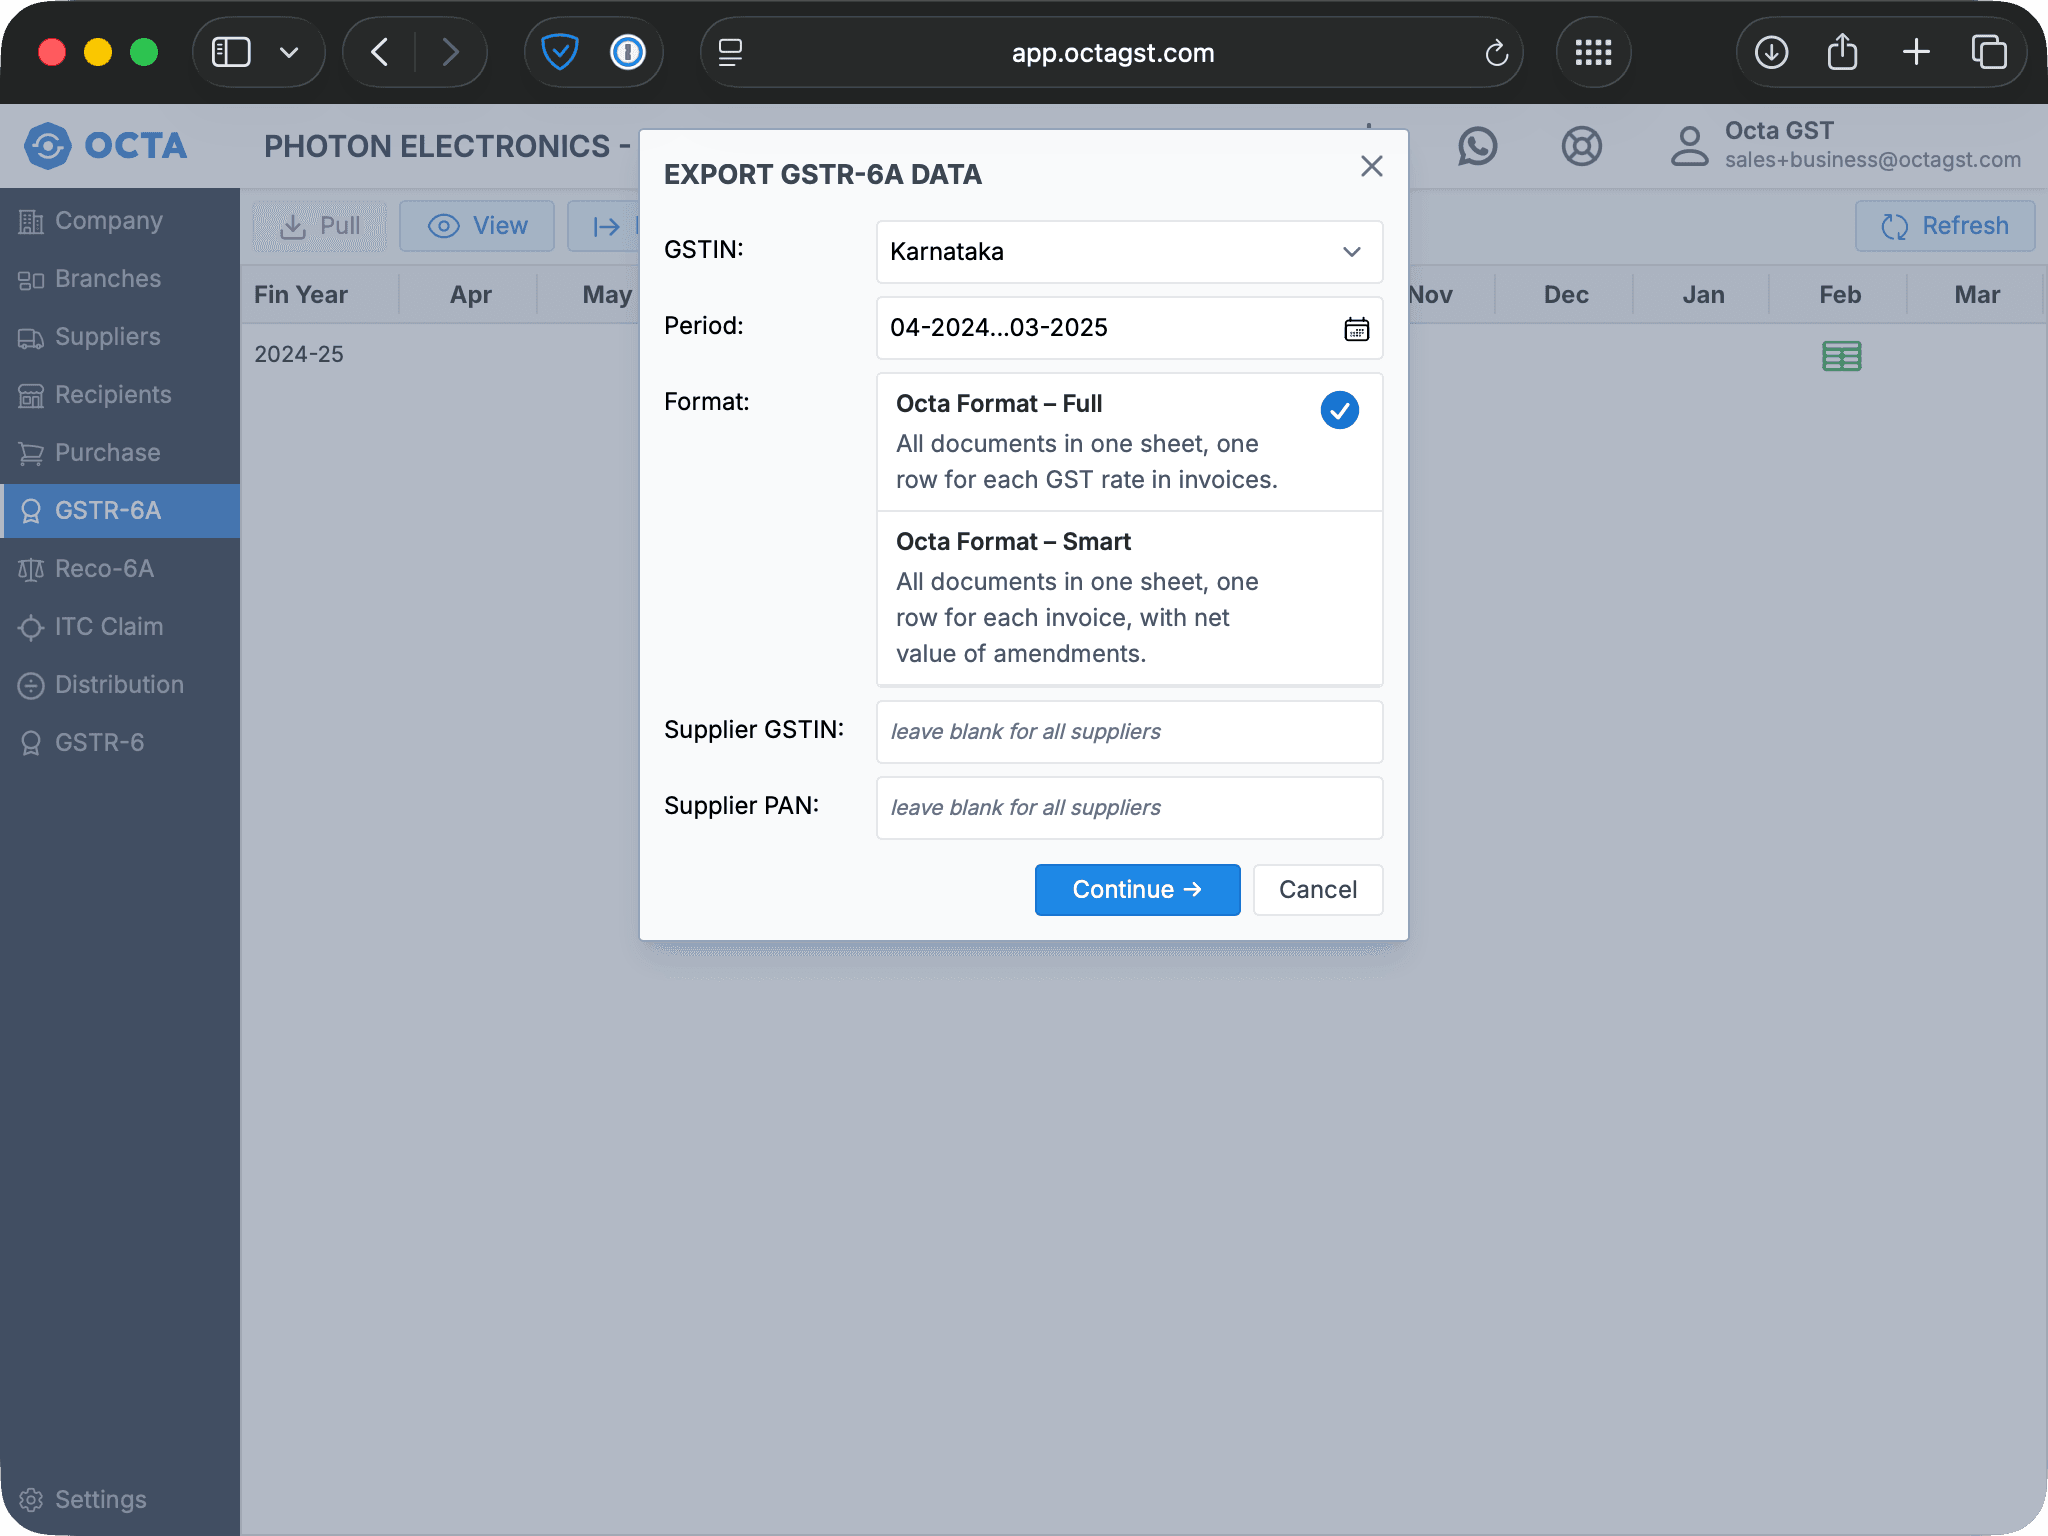Close the Export GSTR-6A Data dialog

[1371, 166]
